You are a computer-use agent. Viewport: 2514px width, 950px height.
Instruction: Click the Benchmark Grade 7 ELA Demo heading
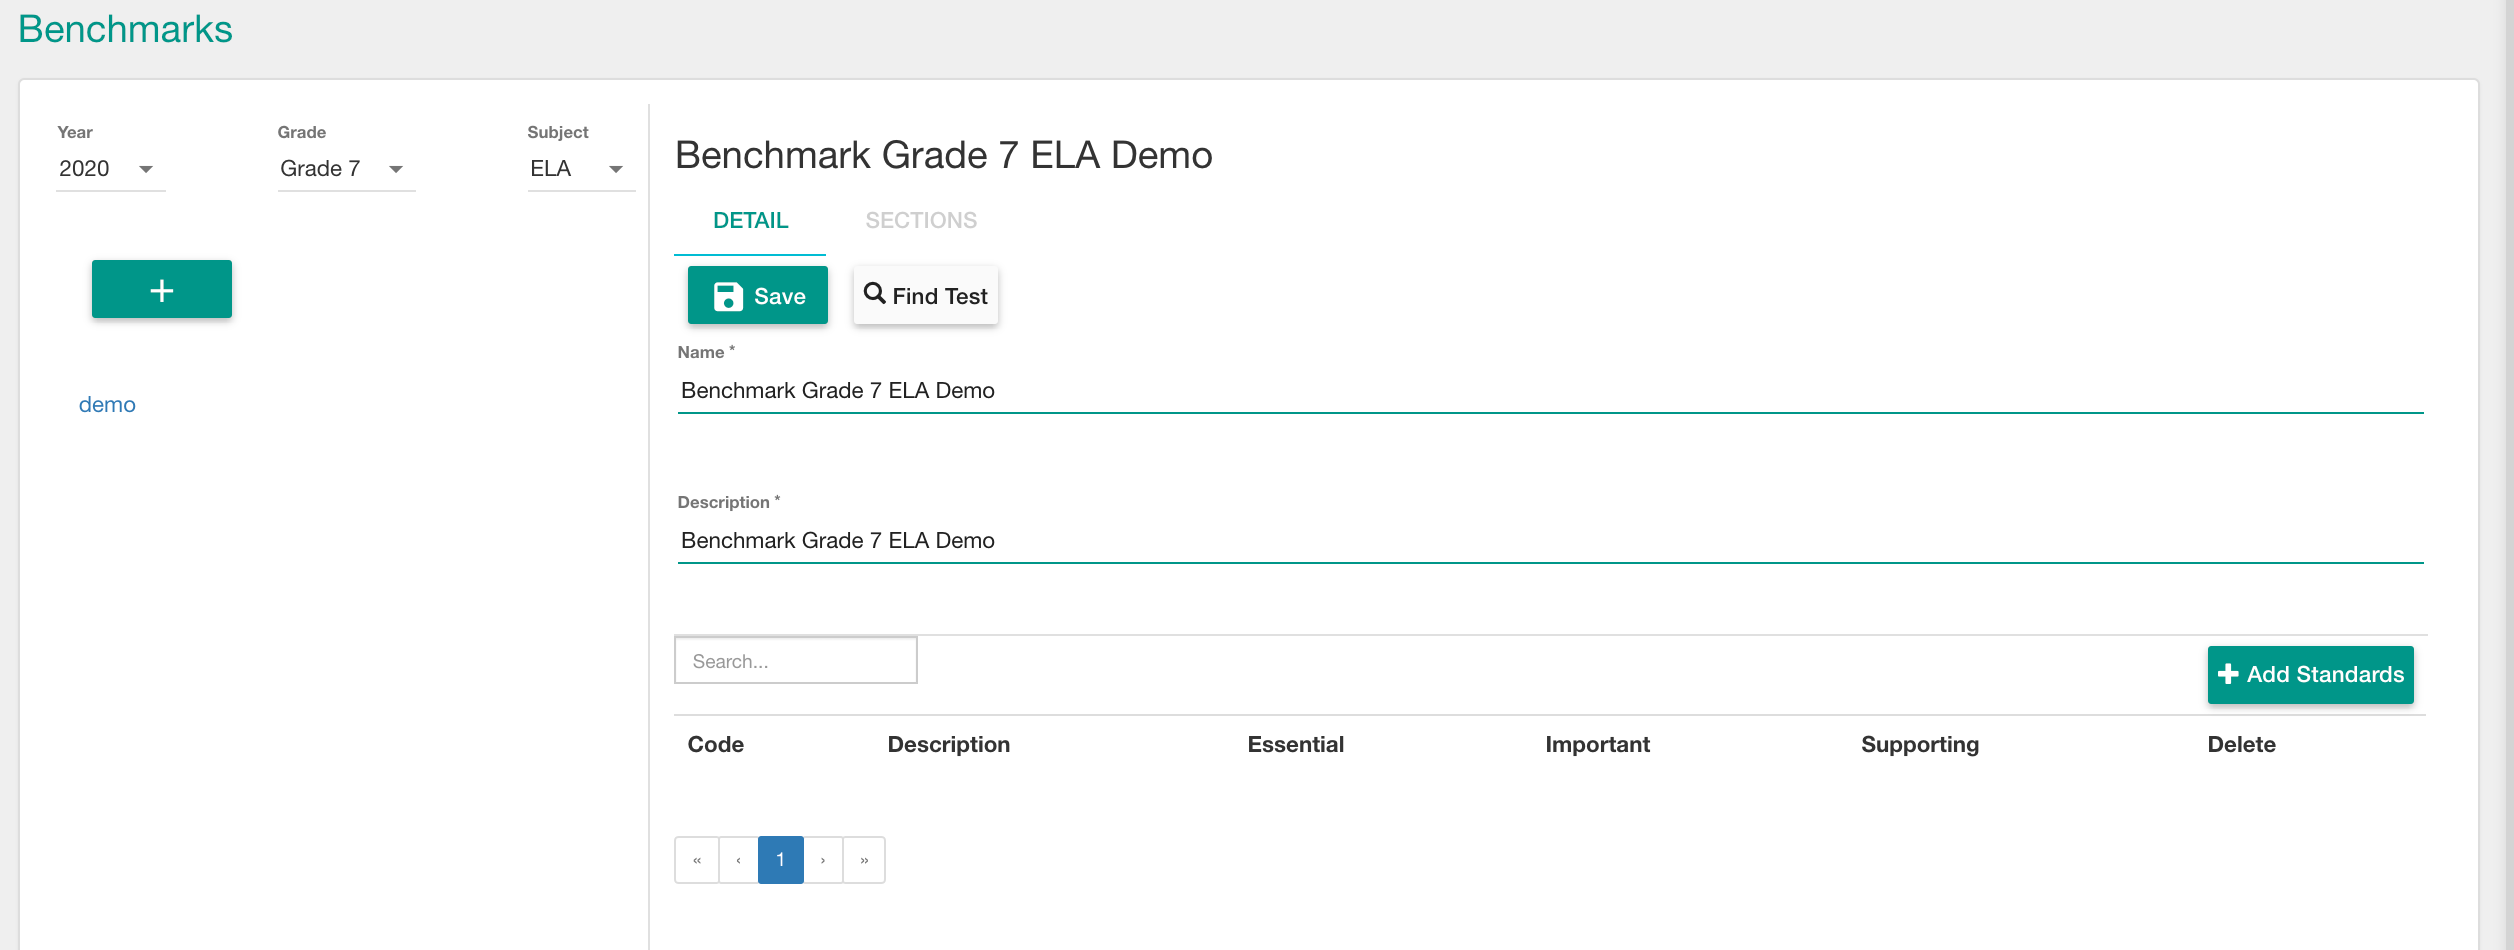[944, 156]
